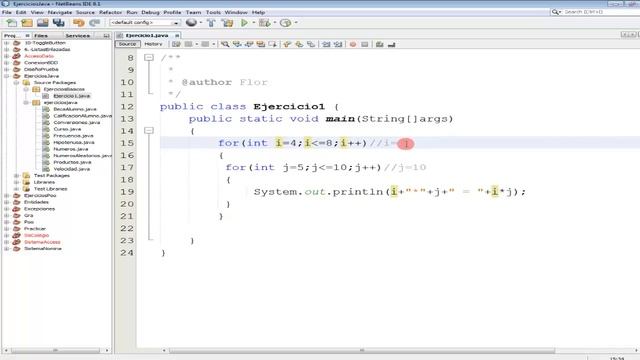Click the Open Project toolbar icon
640x360 pixels.
(x=42, y=23)
